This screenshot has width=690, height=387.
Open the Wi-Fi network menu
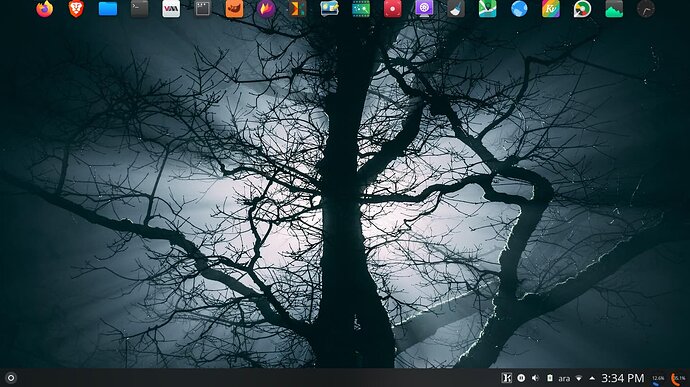tap(579, 378)
